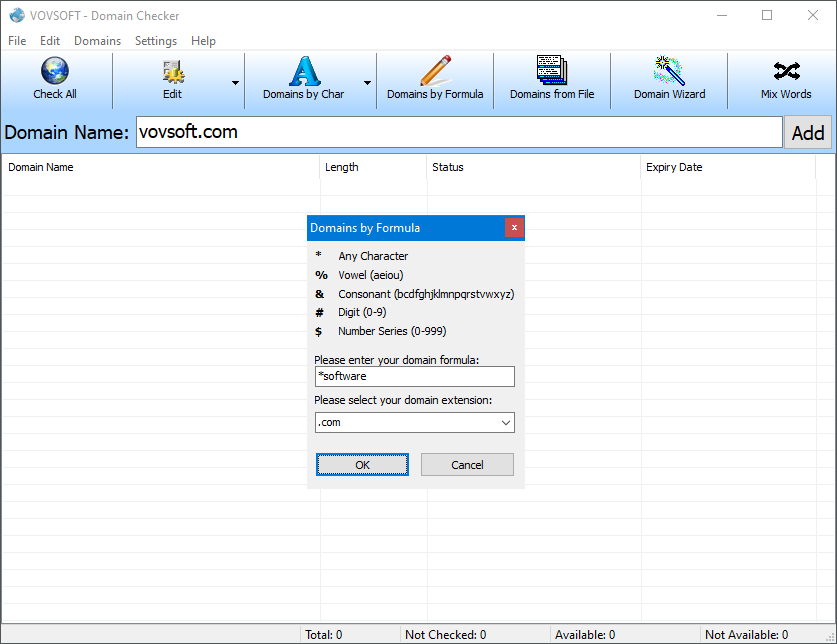This screenshot has height=644, width=837.
Task: Click the VOVSOFT app icon in title bar
Action: 17,15
